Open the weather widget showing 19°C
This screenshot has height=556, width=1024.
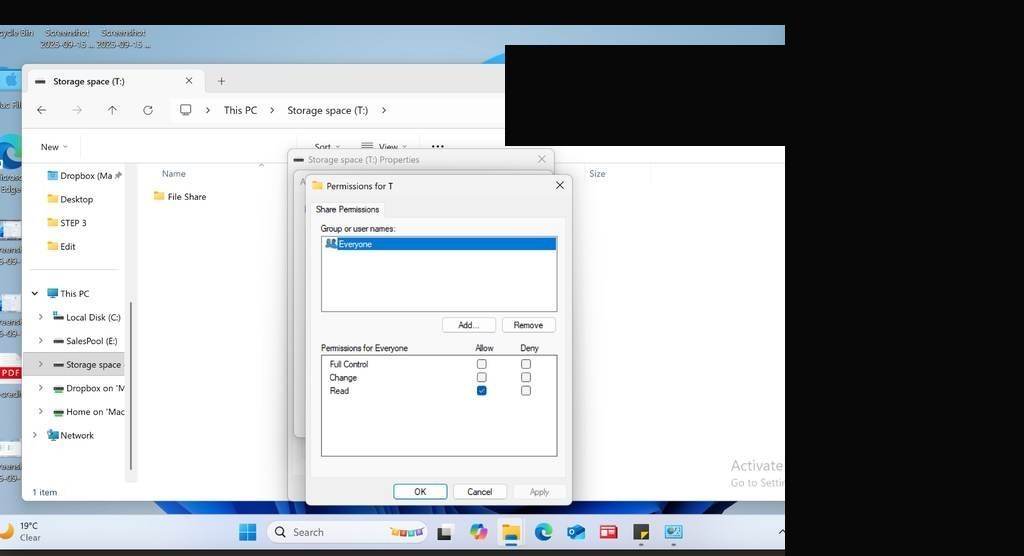(x=21, y=531)
